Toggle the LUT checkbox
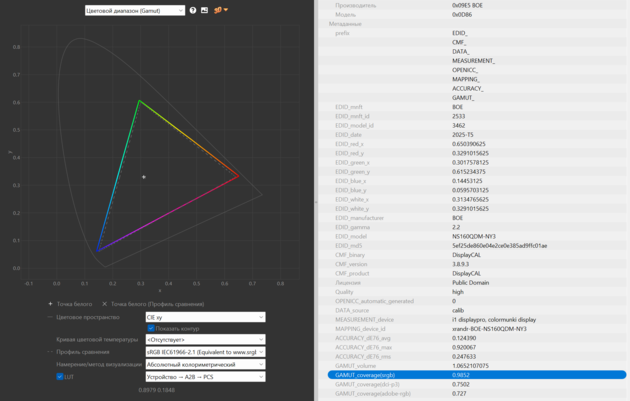Screen dimensions: 630x401 coord(60,376)
